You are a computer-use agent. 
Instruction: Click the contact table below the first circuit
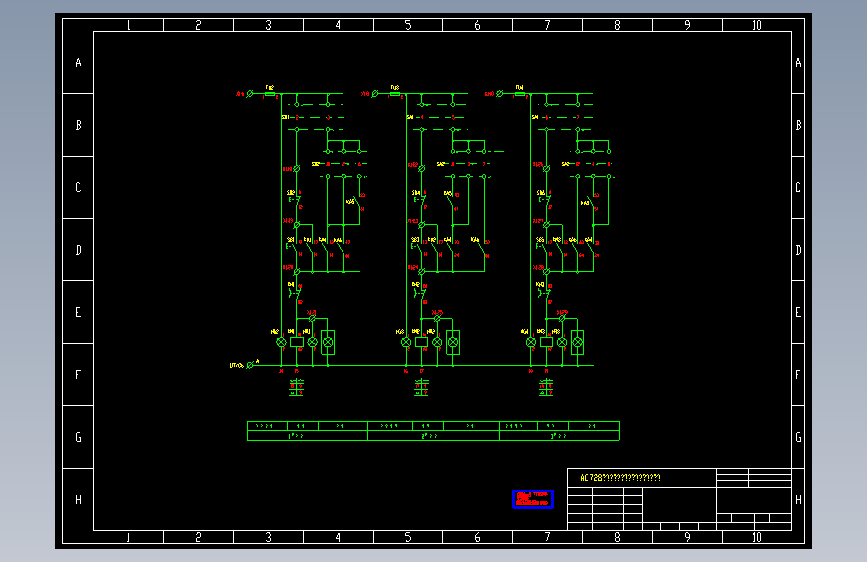point(296,388)
